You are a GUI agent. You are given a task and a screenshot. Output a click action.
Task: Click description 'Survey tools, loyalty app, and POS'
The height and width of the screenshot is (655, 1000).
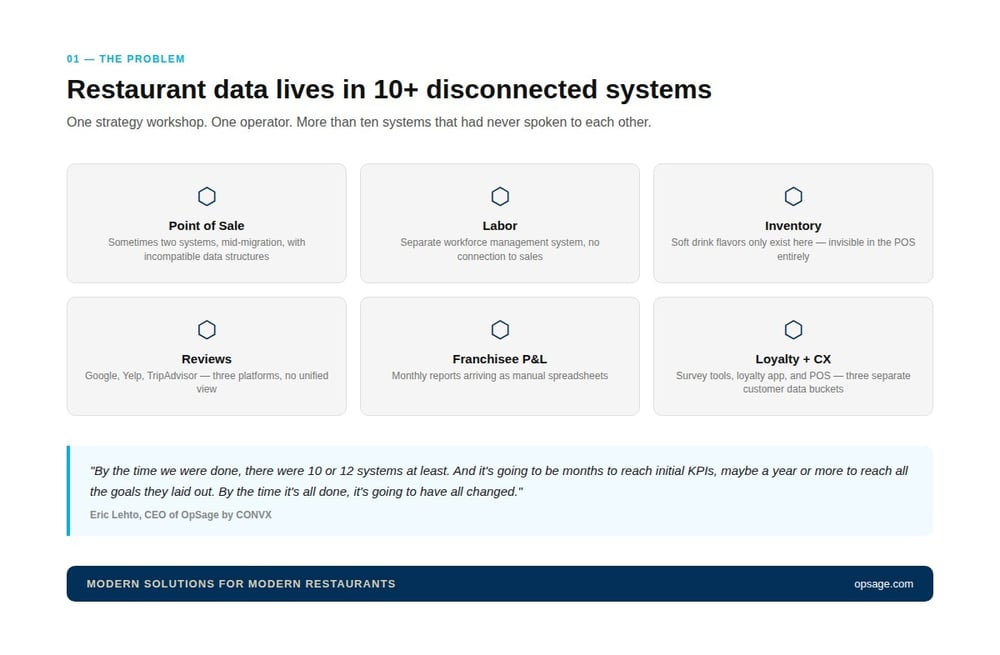(x=793, y=382)
